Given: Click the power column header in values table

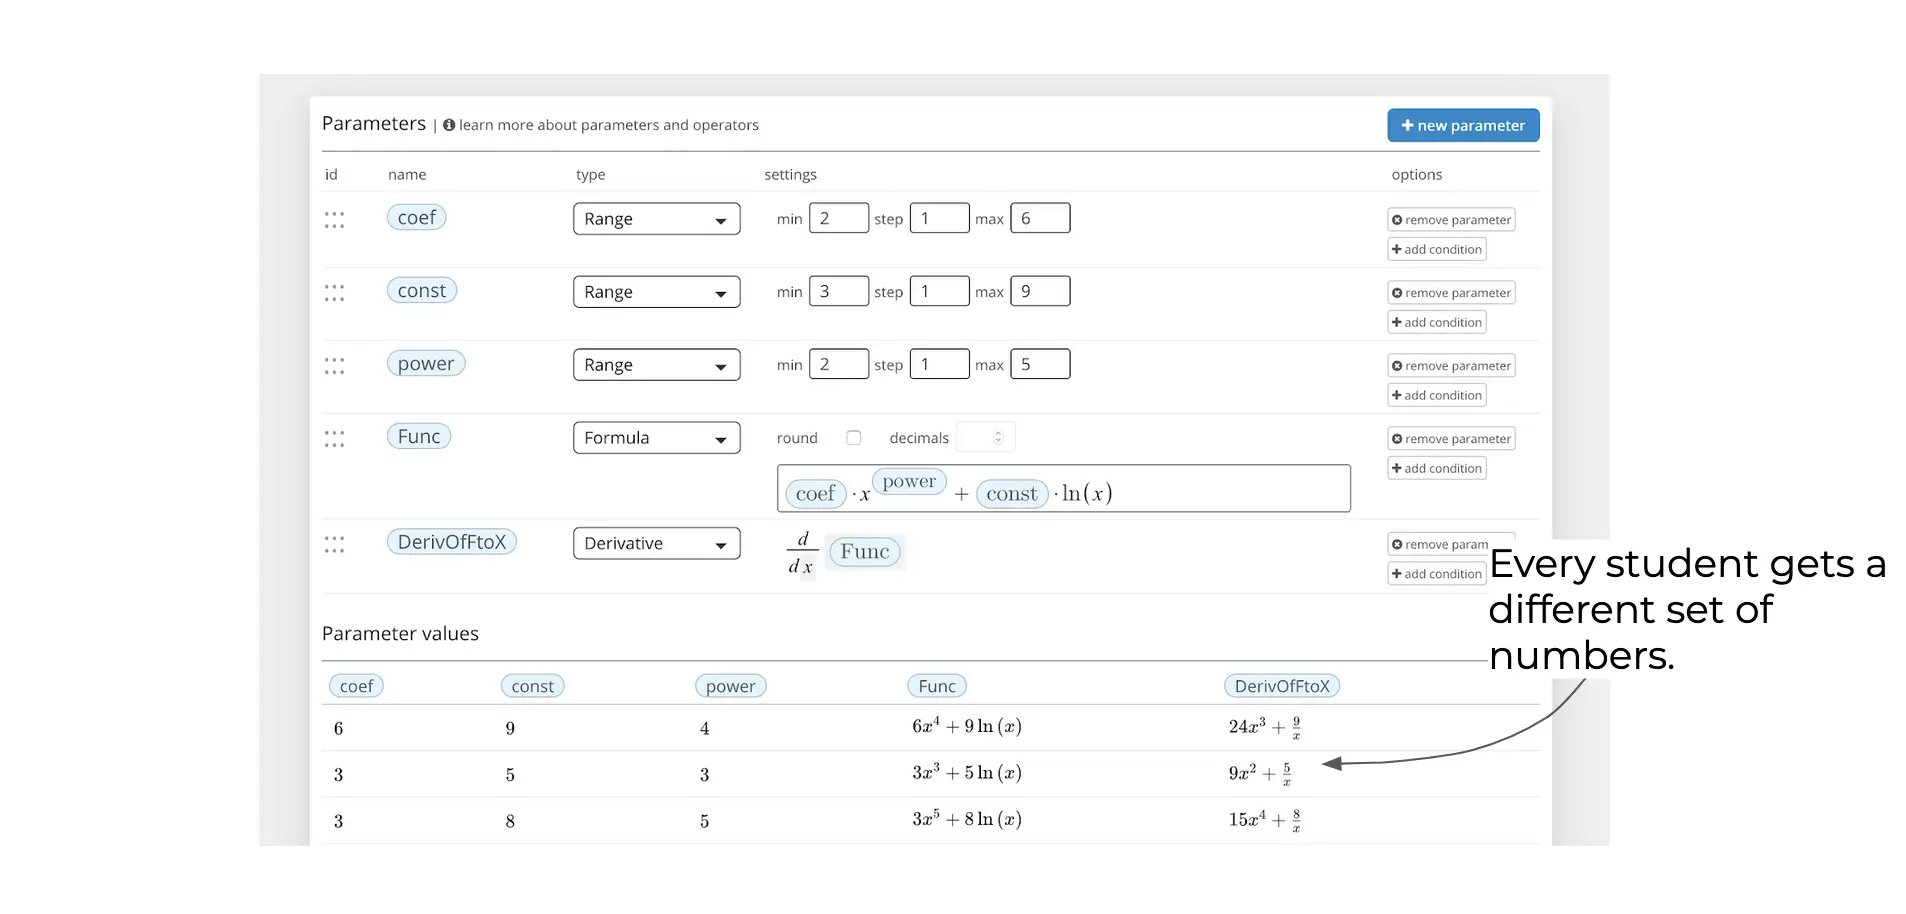Looking at the screenshot, I should pos(730,686).
